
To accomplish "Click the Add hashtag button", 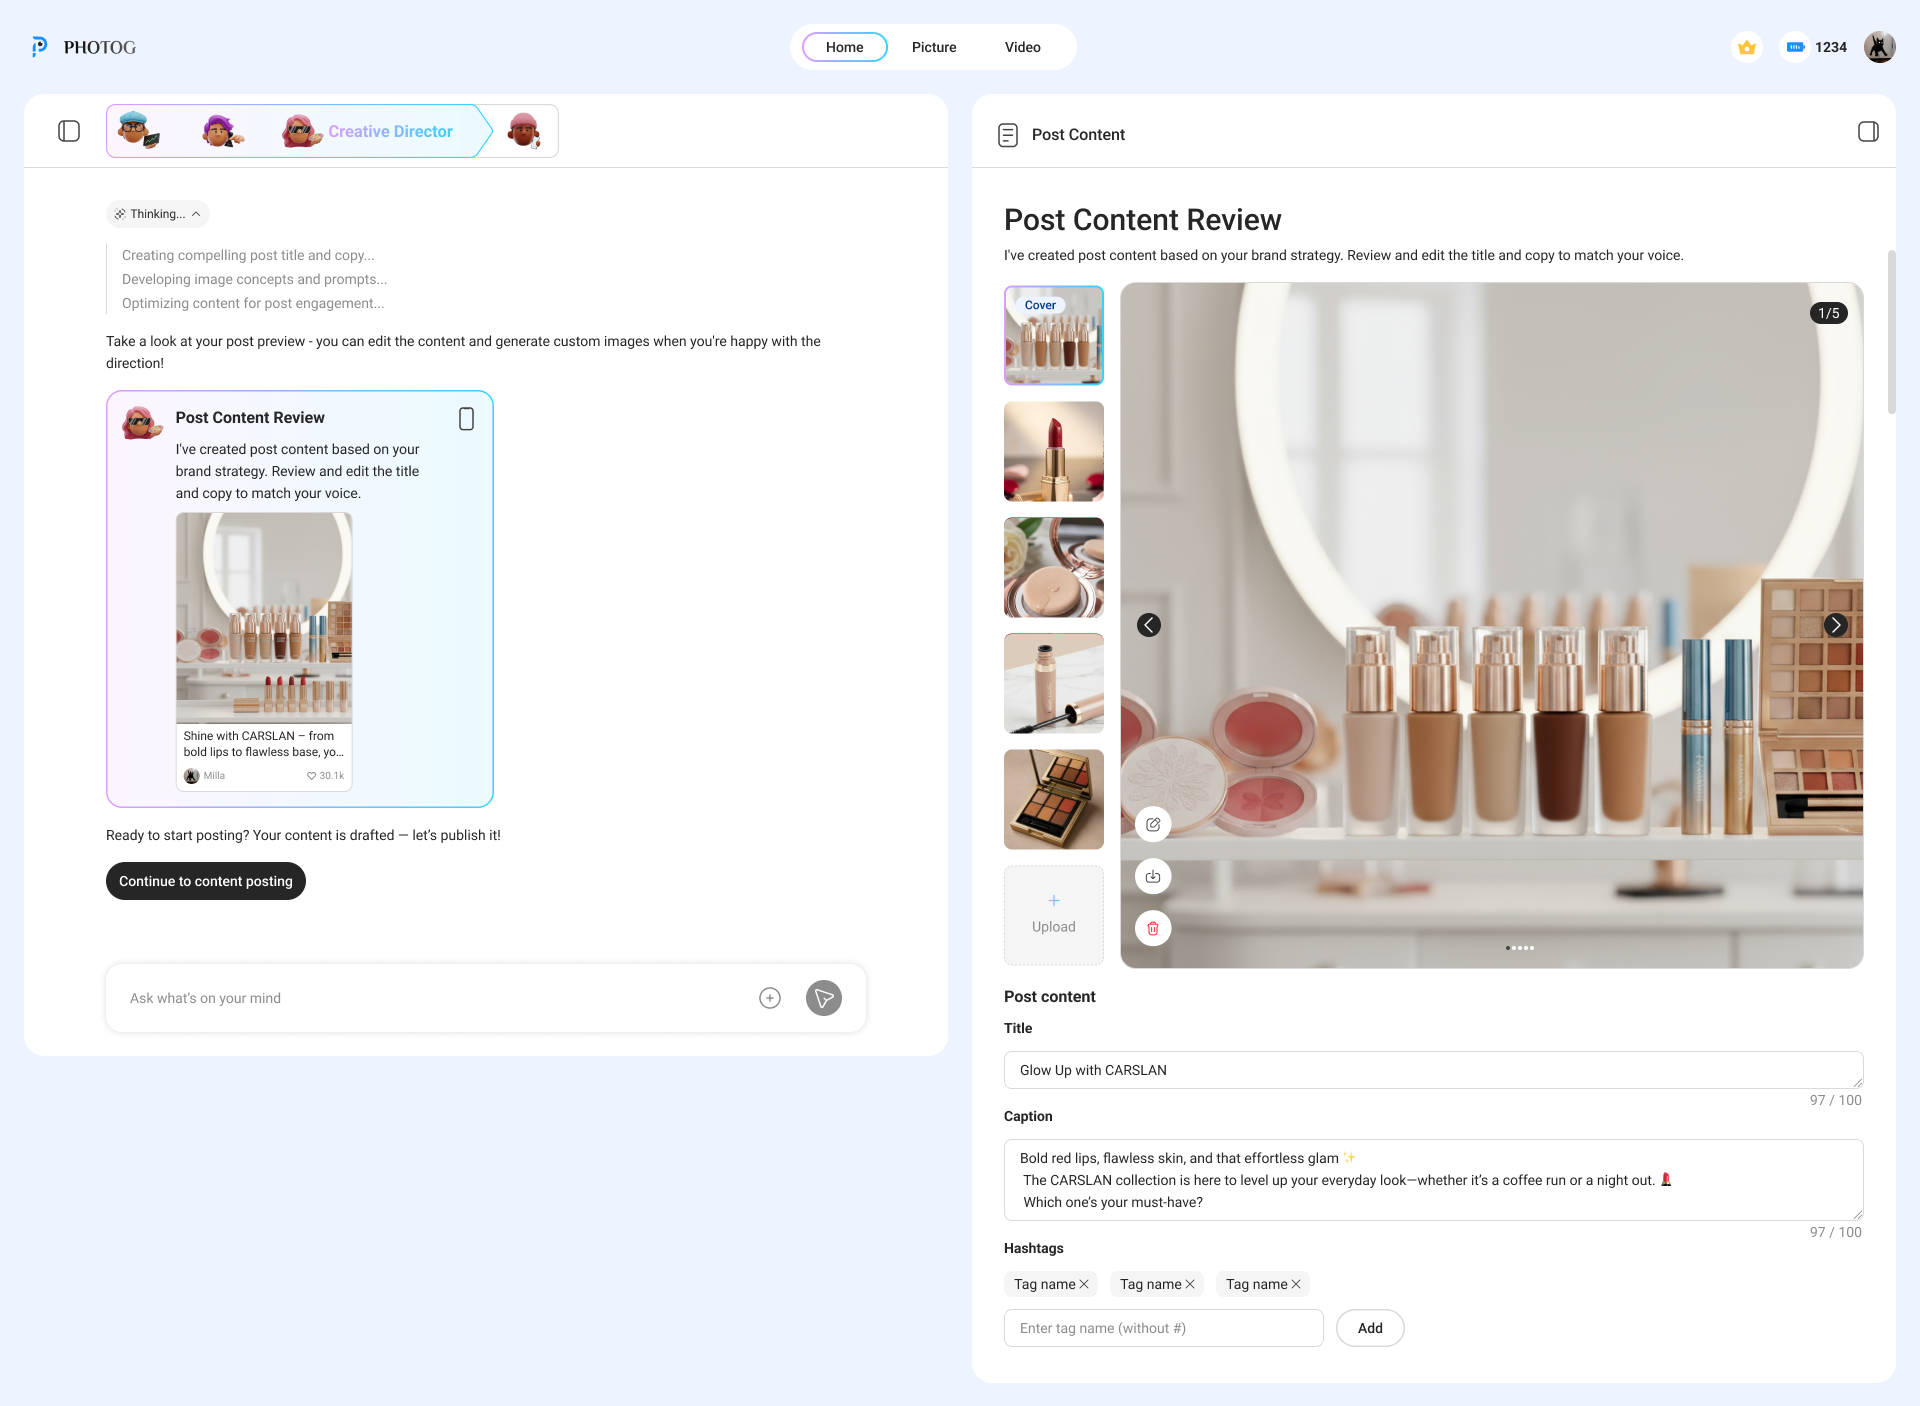I will point(1370,1328).
